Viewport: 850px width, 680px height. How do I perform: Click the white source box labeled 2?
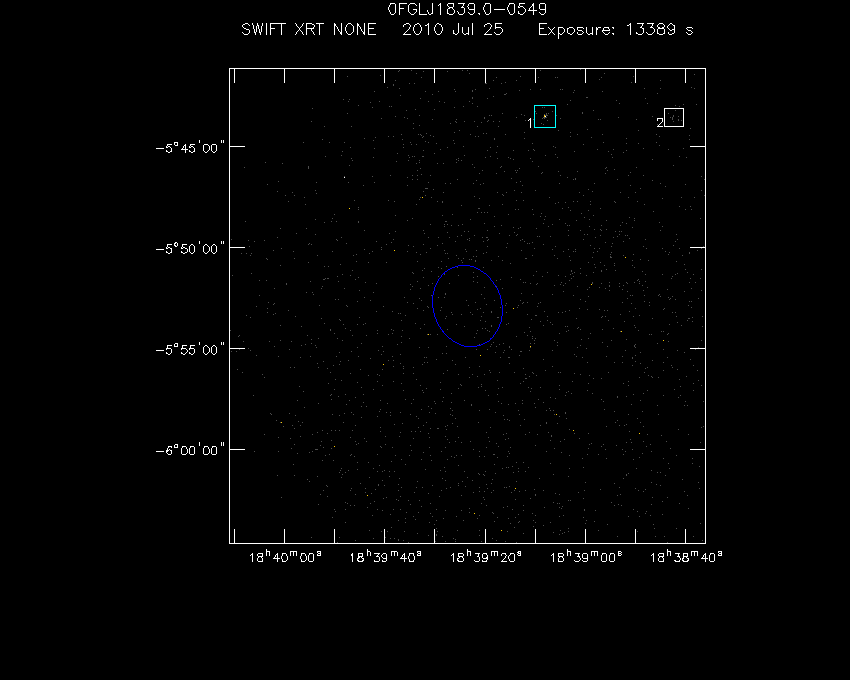(x=674, y=118)
